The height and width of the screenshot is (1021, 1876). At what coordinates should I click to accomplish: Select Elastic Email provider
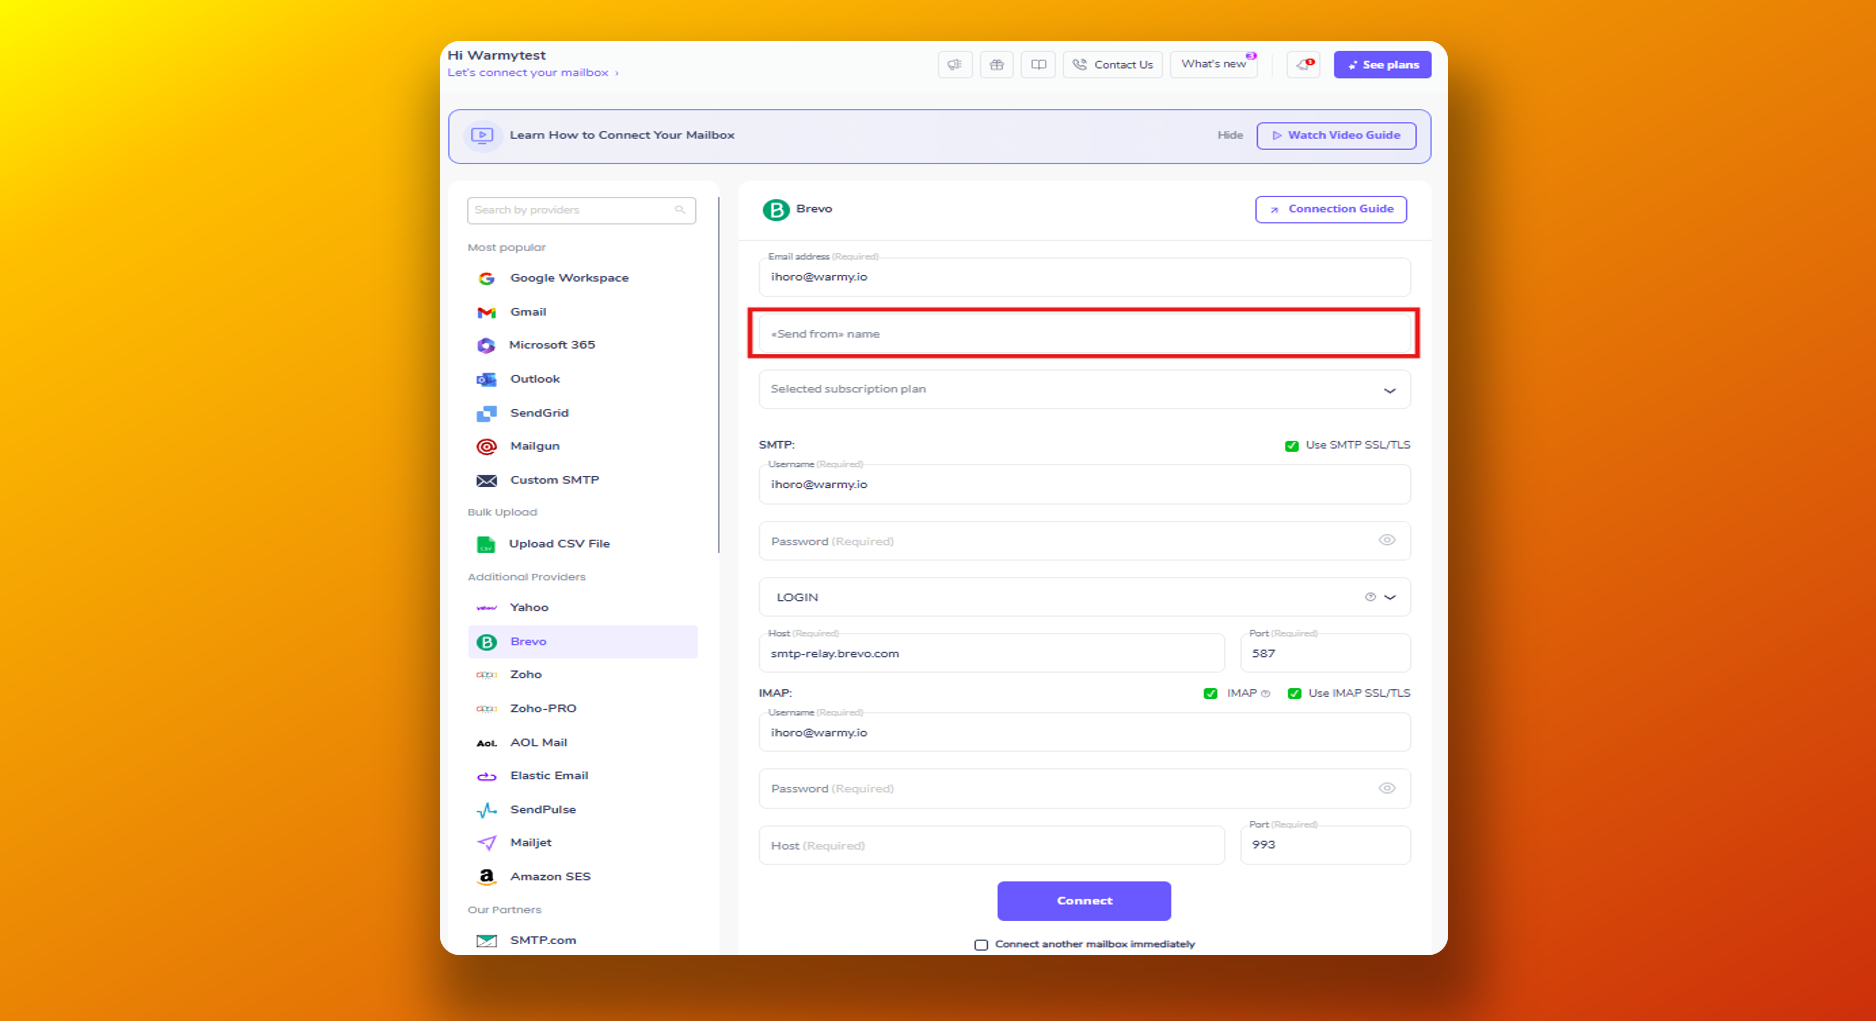point(582,776)
